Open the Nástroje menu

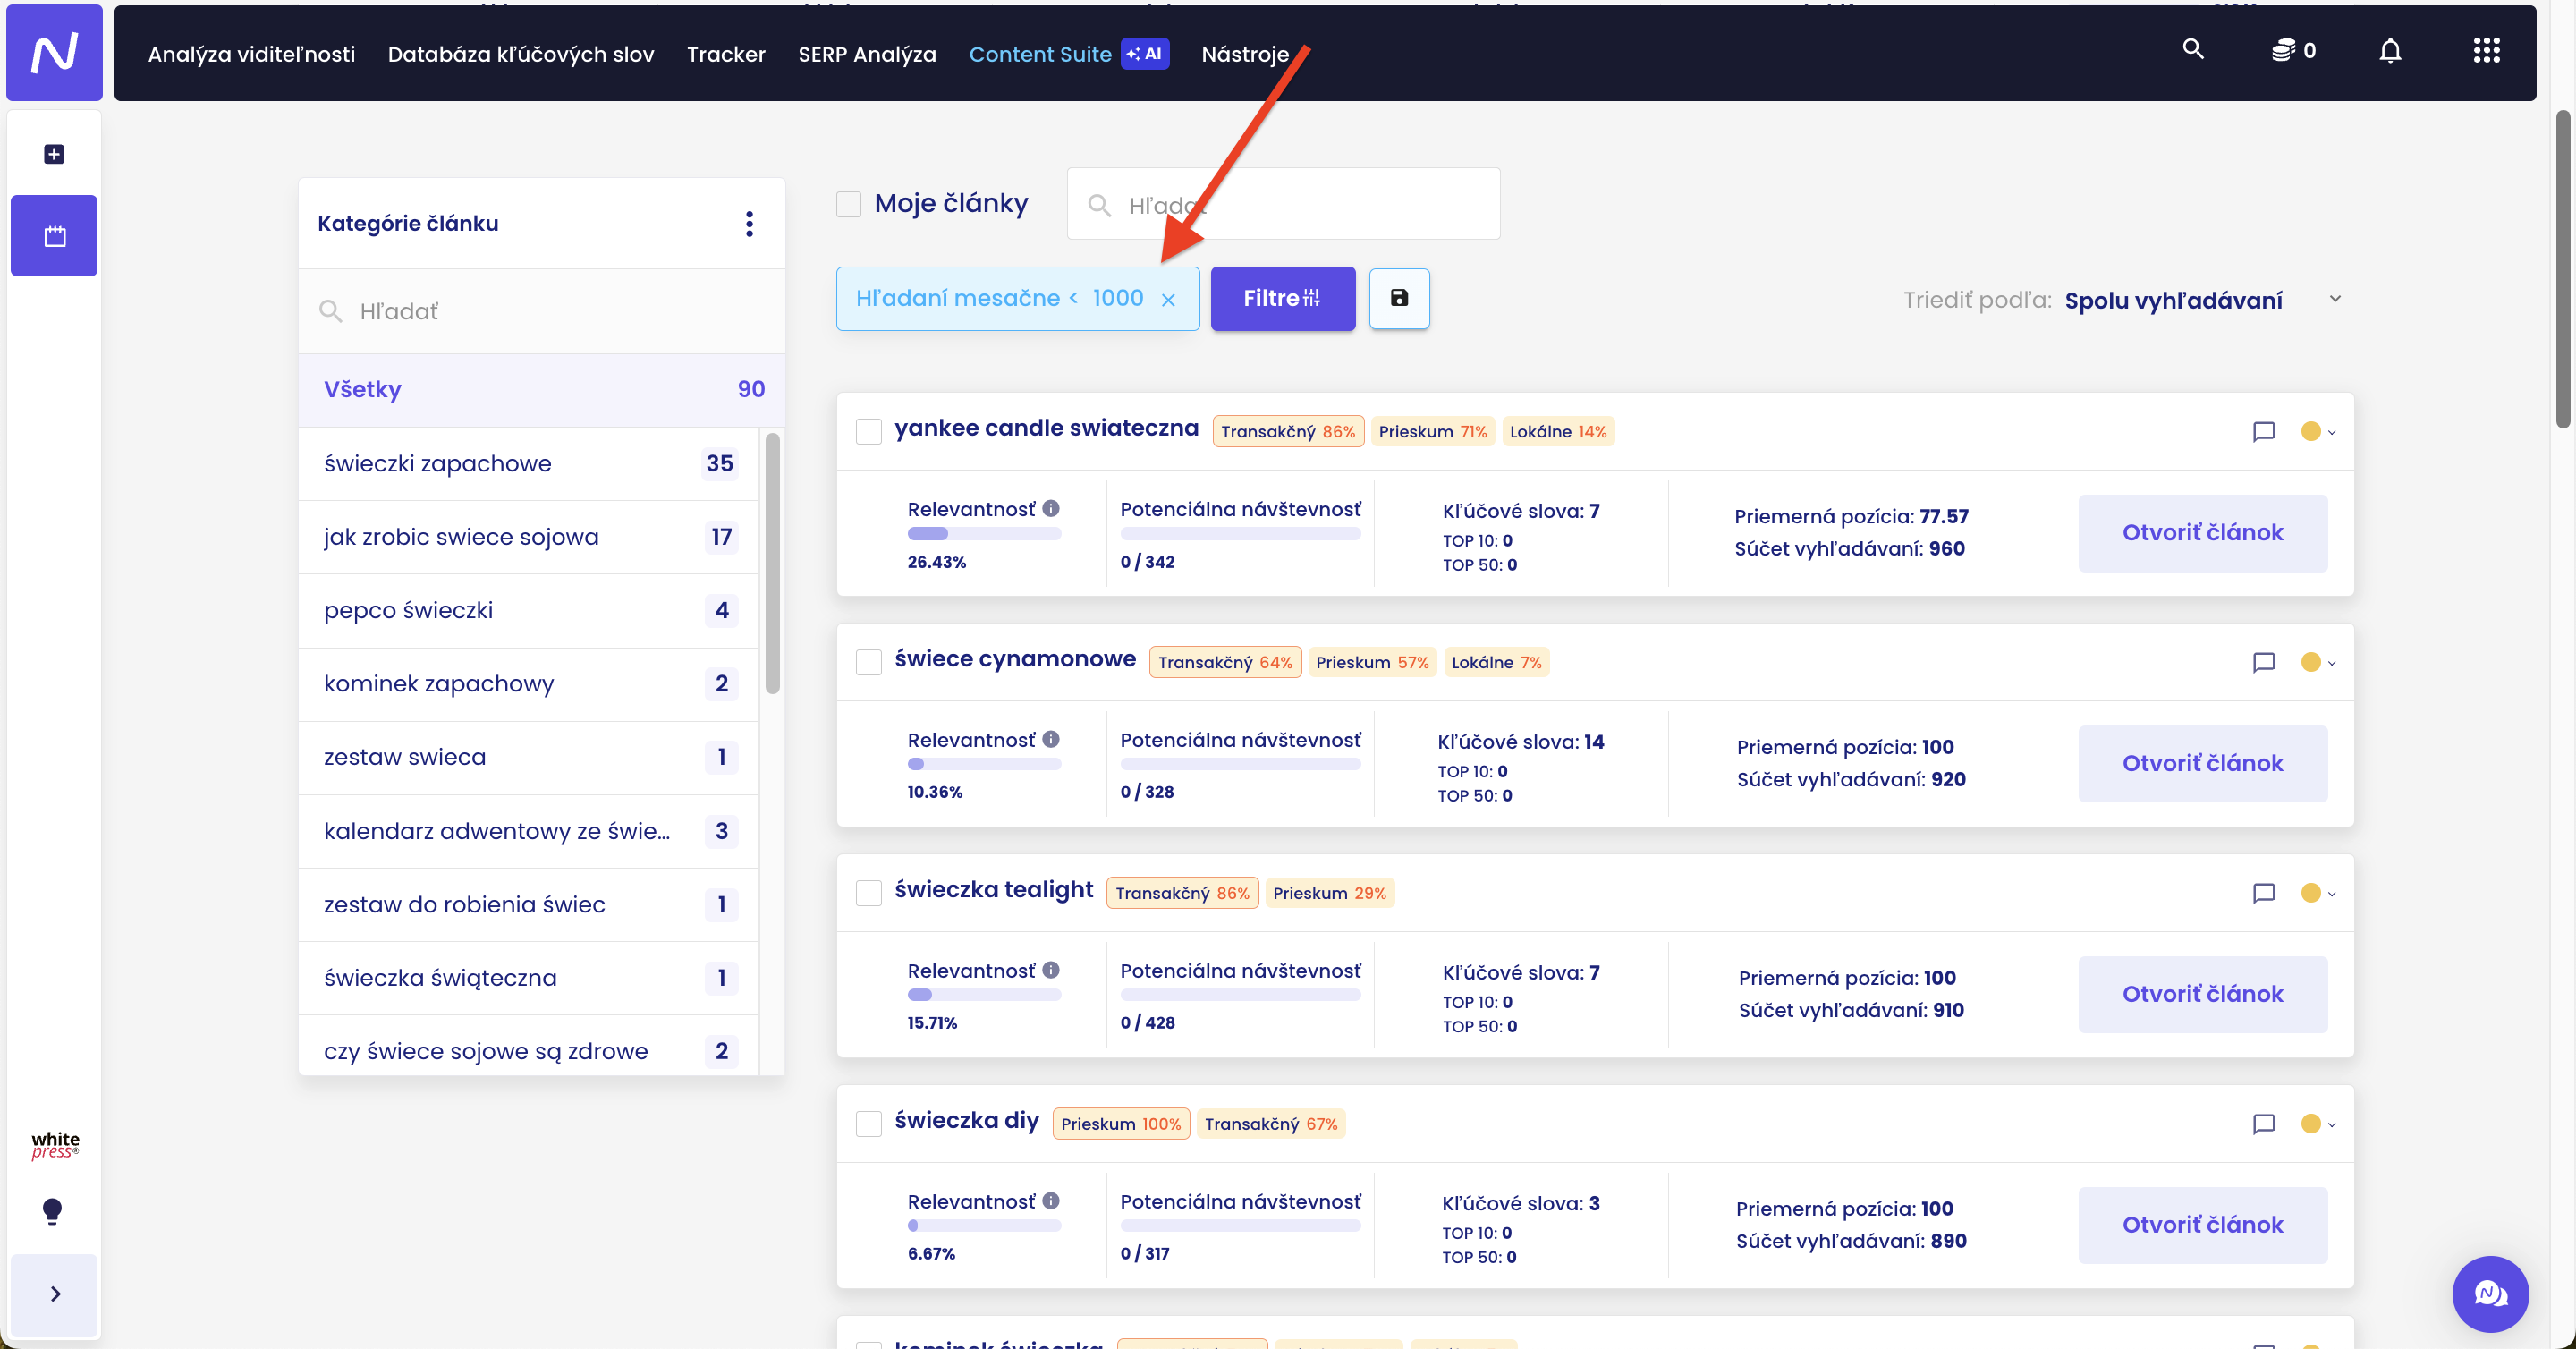1244,54
